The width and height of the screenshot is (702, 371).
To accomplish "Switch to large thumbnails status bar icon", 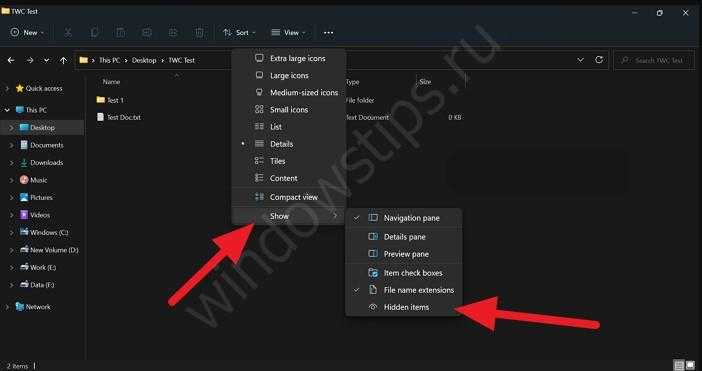I will click(691, 366).
